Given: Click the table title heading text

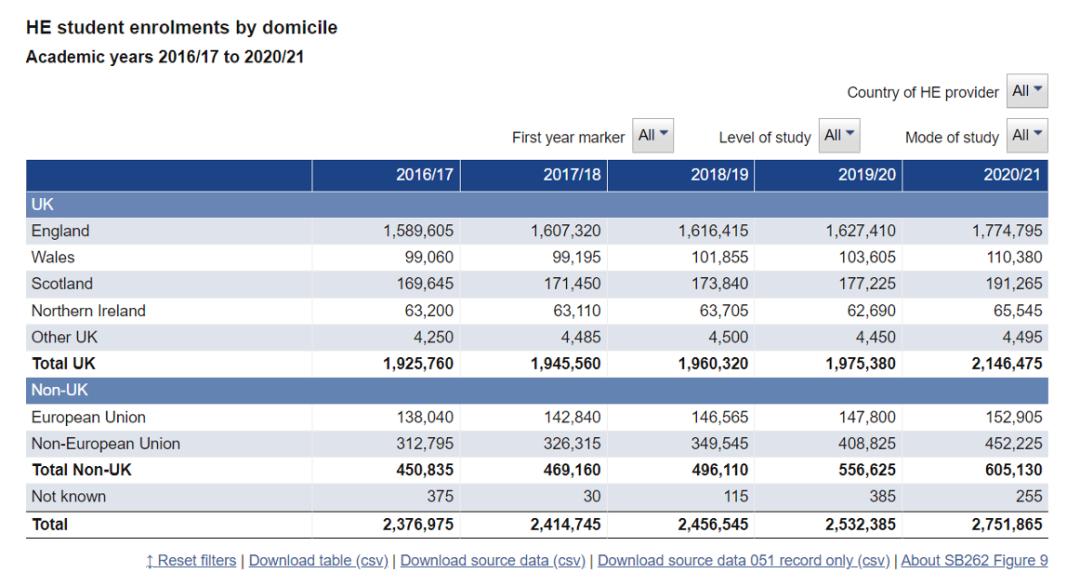Looking at the screenshot, I should (x=182, y=28).
